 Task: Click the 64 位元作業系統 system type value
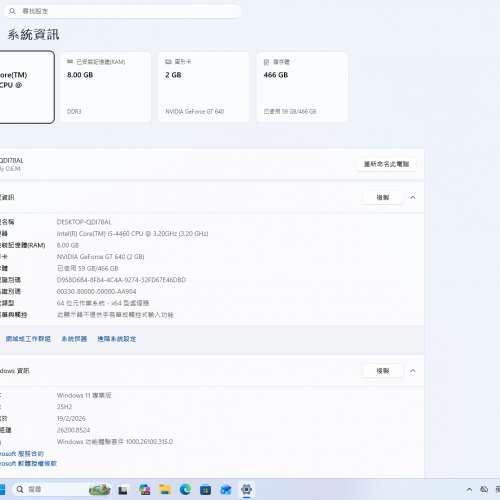[x=103, y=303]
